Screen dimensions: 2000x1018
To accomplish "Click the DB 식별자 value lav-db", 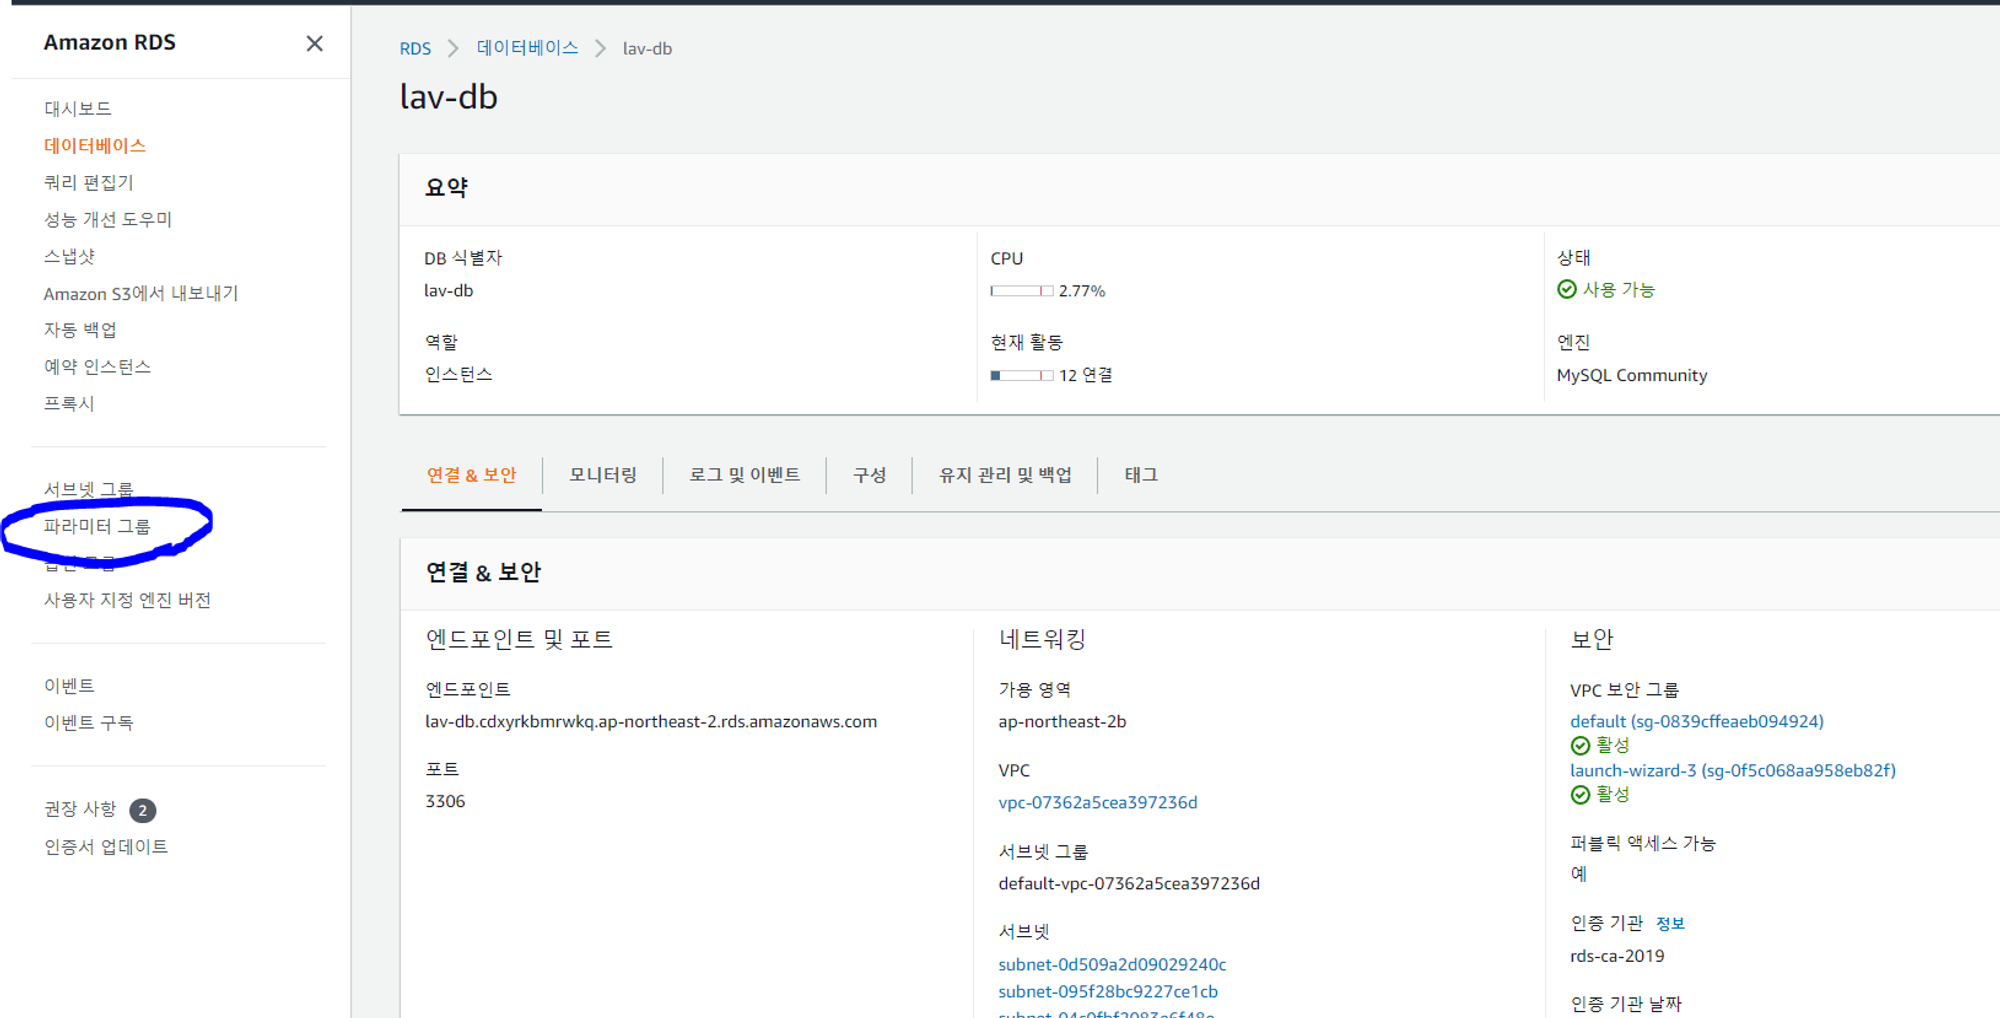I will click(x=449, y=290).
